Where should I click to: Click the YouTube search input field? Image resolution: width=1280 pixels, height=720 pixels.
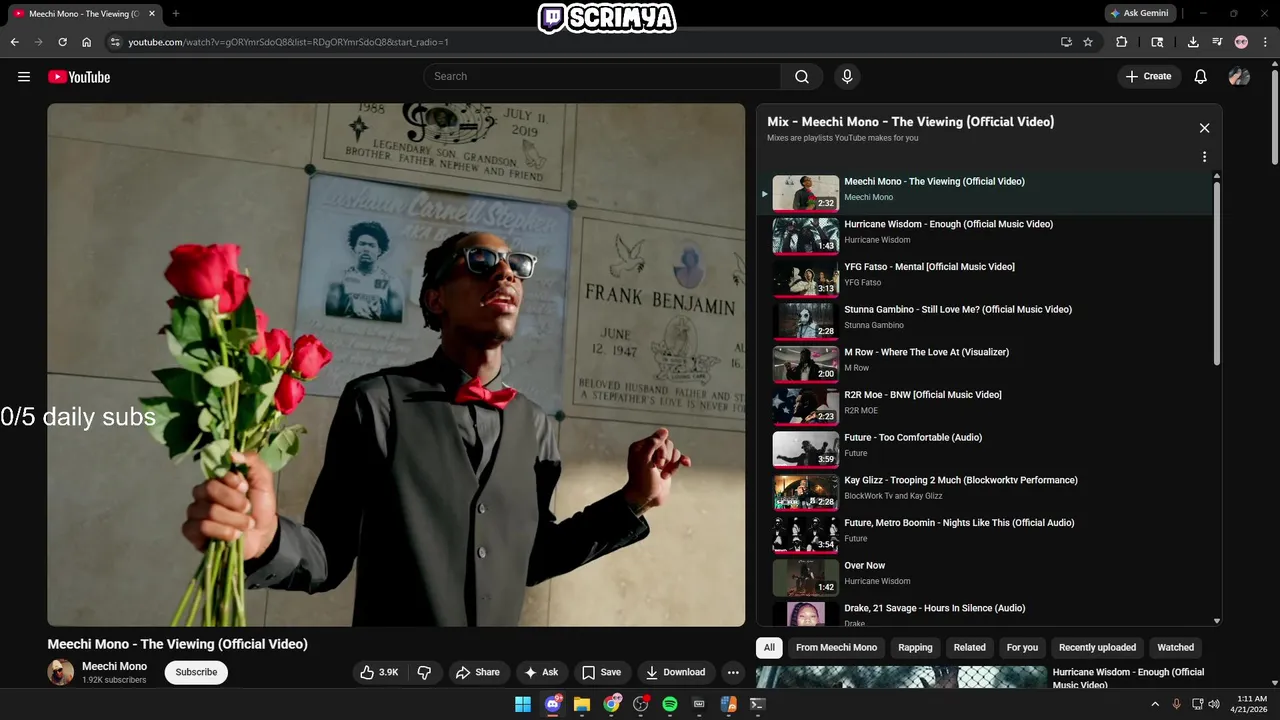click(x=602, y=76)
